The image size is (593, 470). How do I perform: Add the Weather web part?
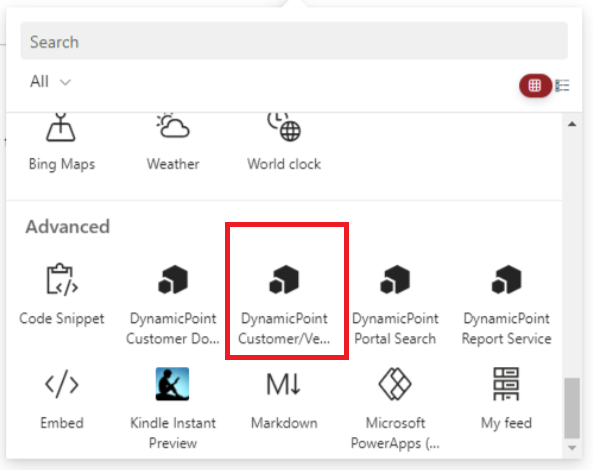[x=173, y=144]
